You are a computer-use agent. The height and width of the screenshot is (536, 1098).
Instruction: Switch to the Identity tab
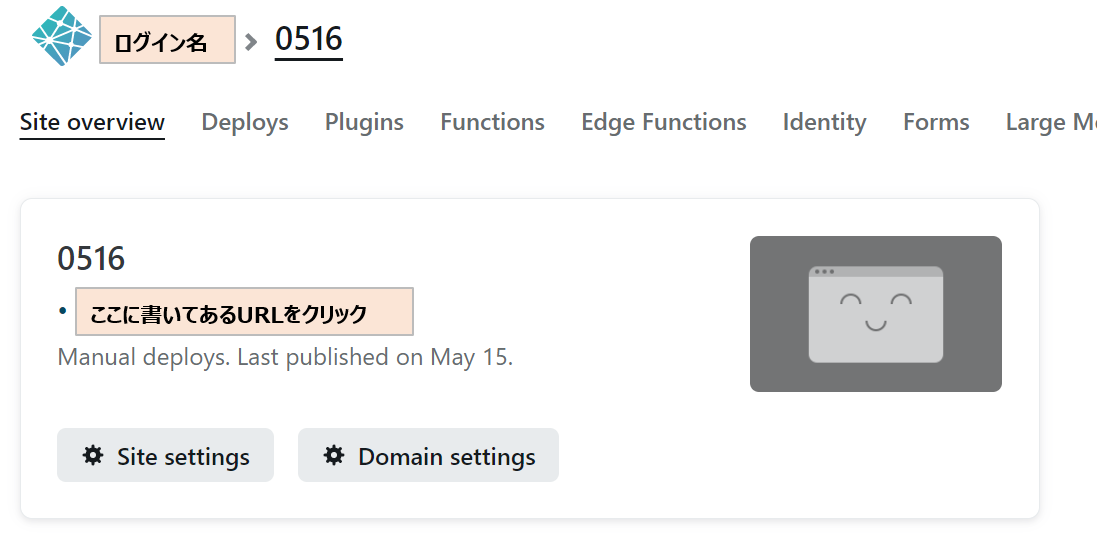click(x=824, y=122)
